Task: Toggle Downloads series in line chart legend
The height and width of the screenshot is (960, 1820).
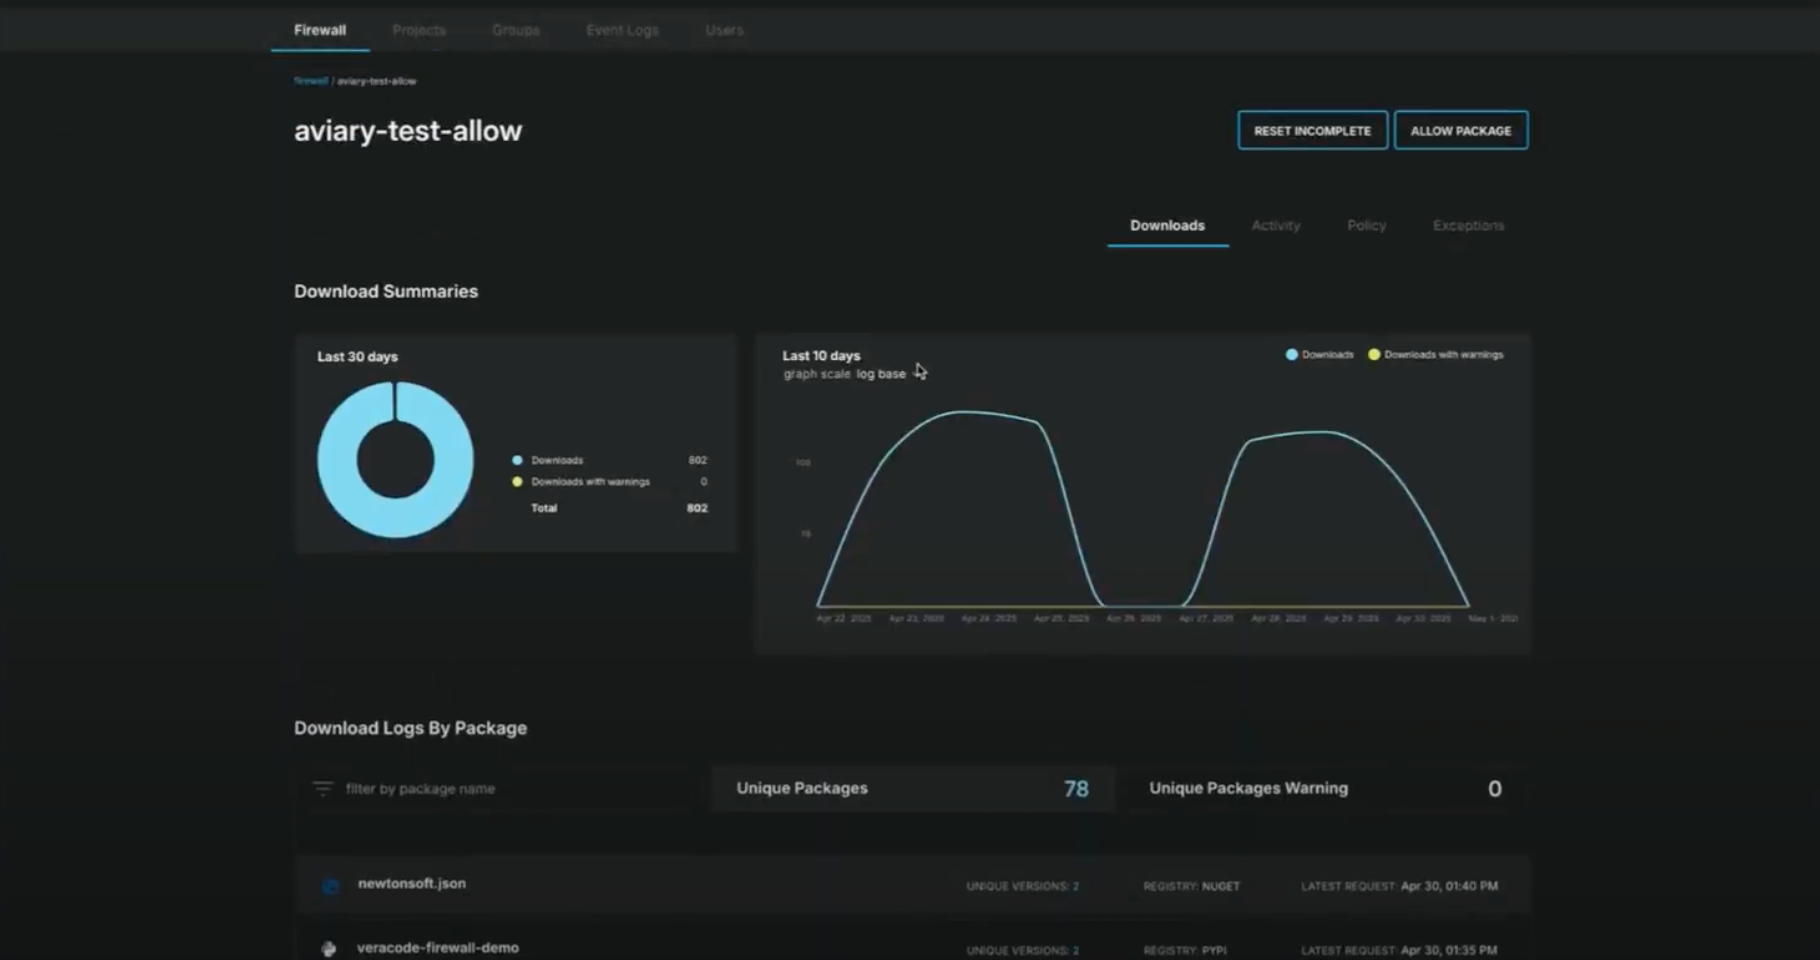Action: point(1319,355)
